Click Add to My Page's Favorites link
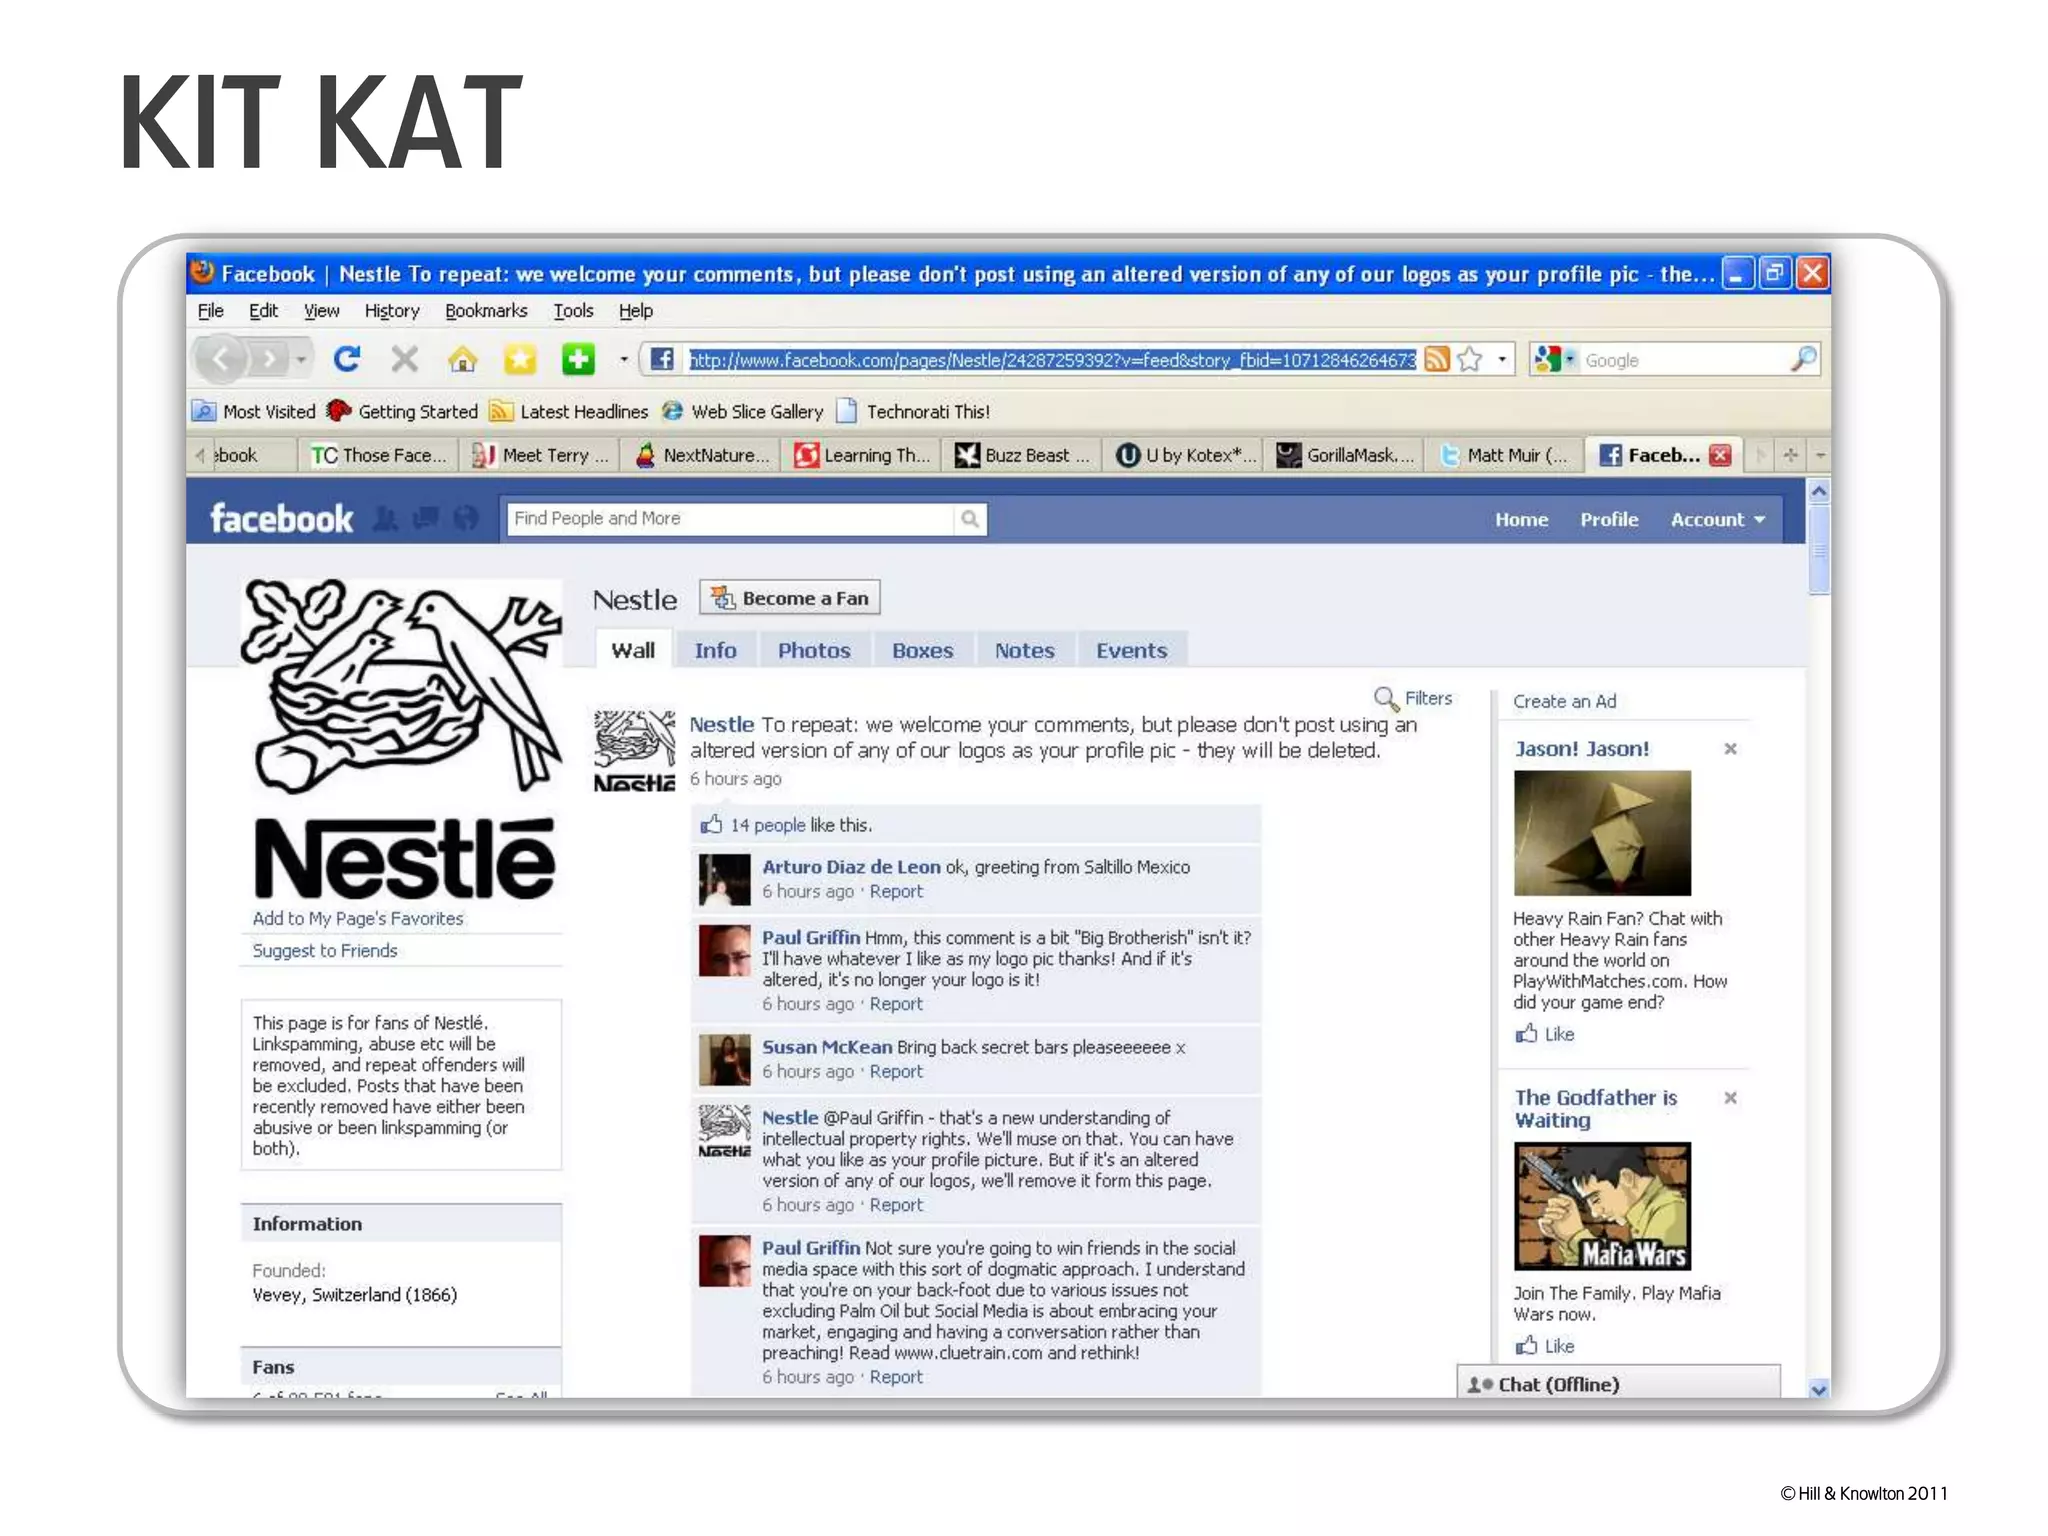The image size is (2048, 1536). point(358,918)
